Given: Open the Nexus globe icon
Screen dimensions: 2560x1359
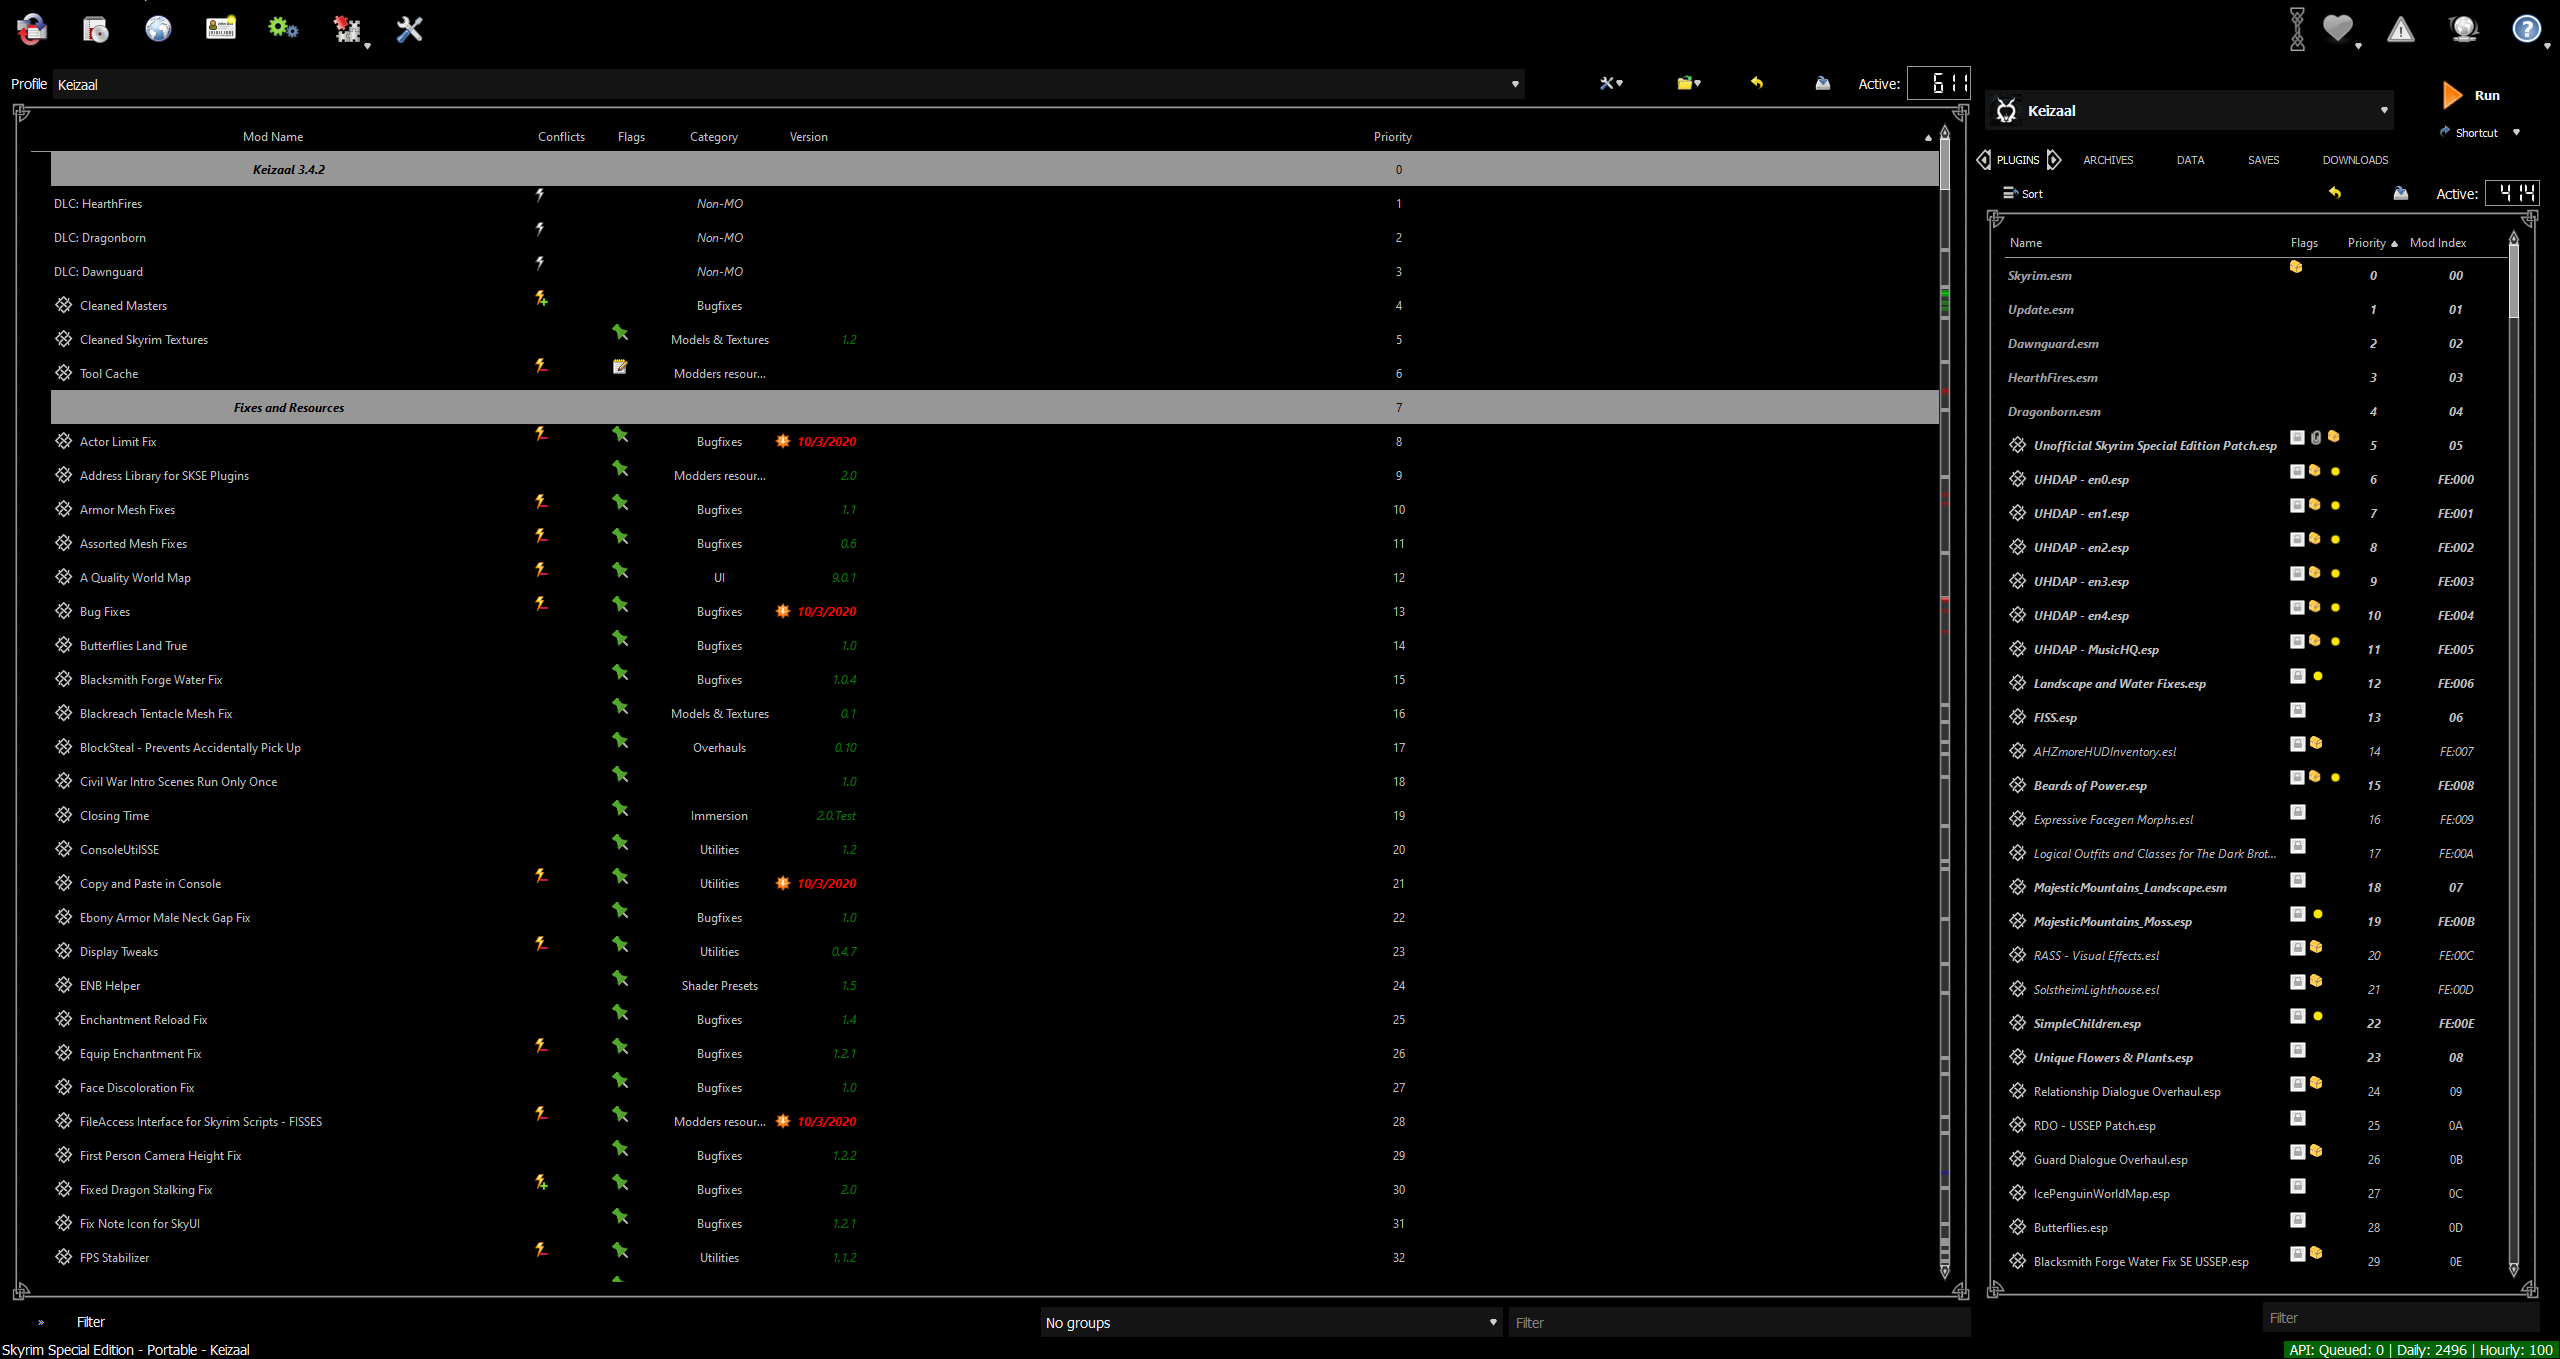Looking at the screenshot, I should [x=158, y=29].
